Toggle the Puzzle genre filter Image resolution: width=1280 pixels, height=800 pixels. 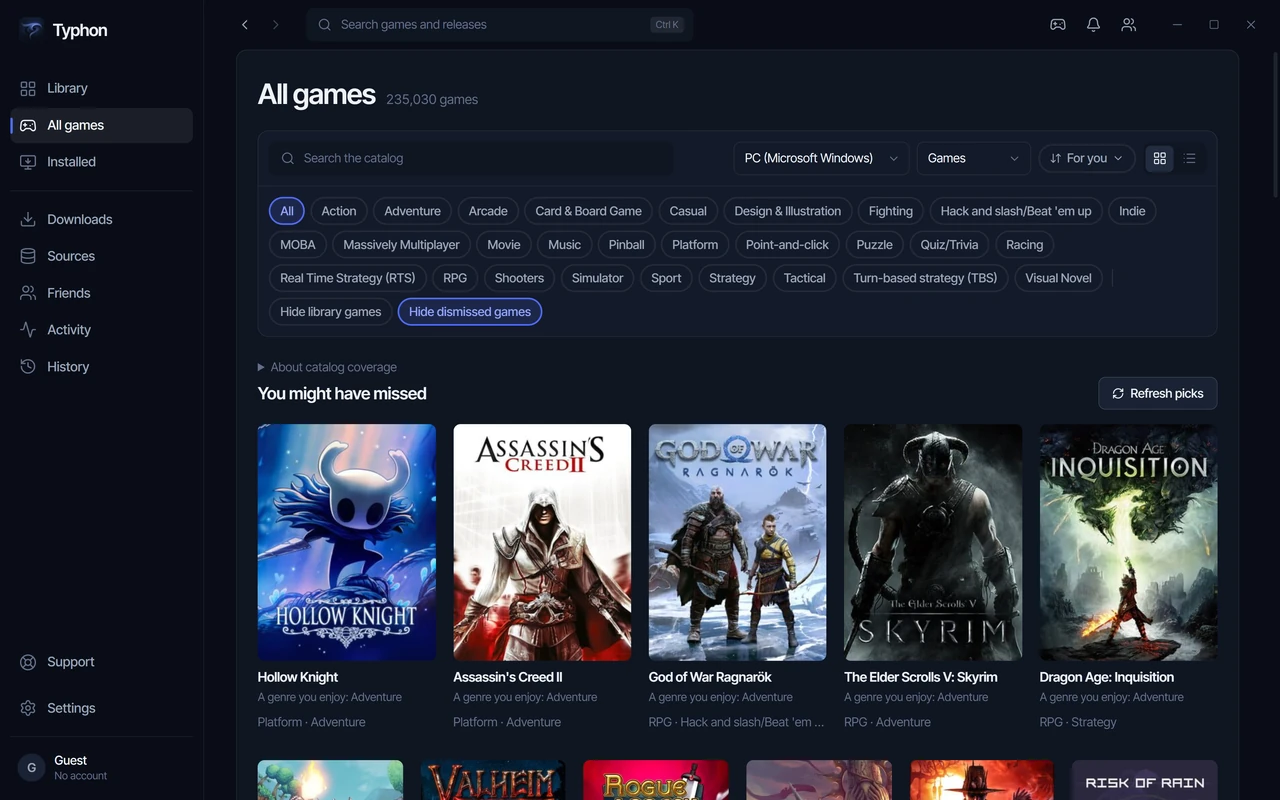point(874,245)
